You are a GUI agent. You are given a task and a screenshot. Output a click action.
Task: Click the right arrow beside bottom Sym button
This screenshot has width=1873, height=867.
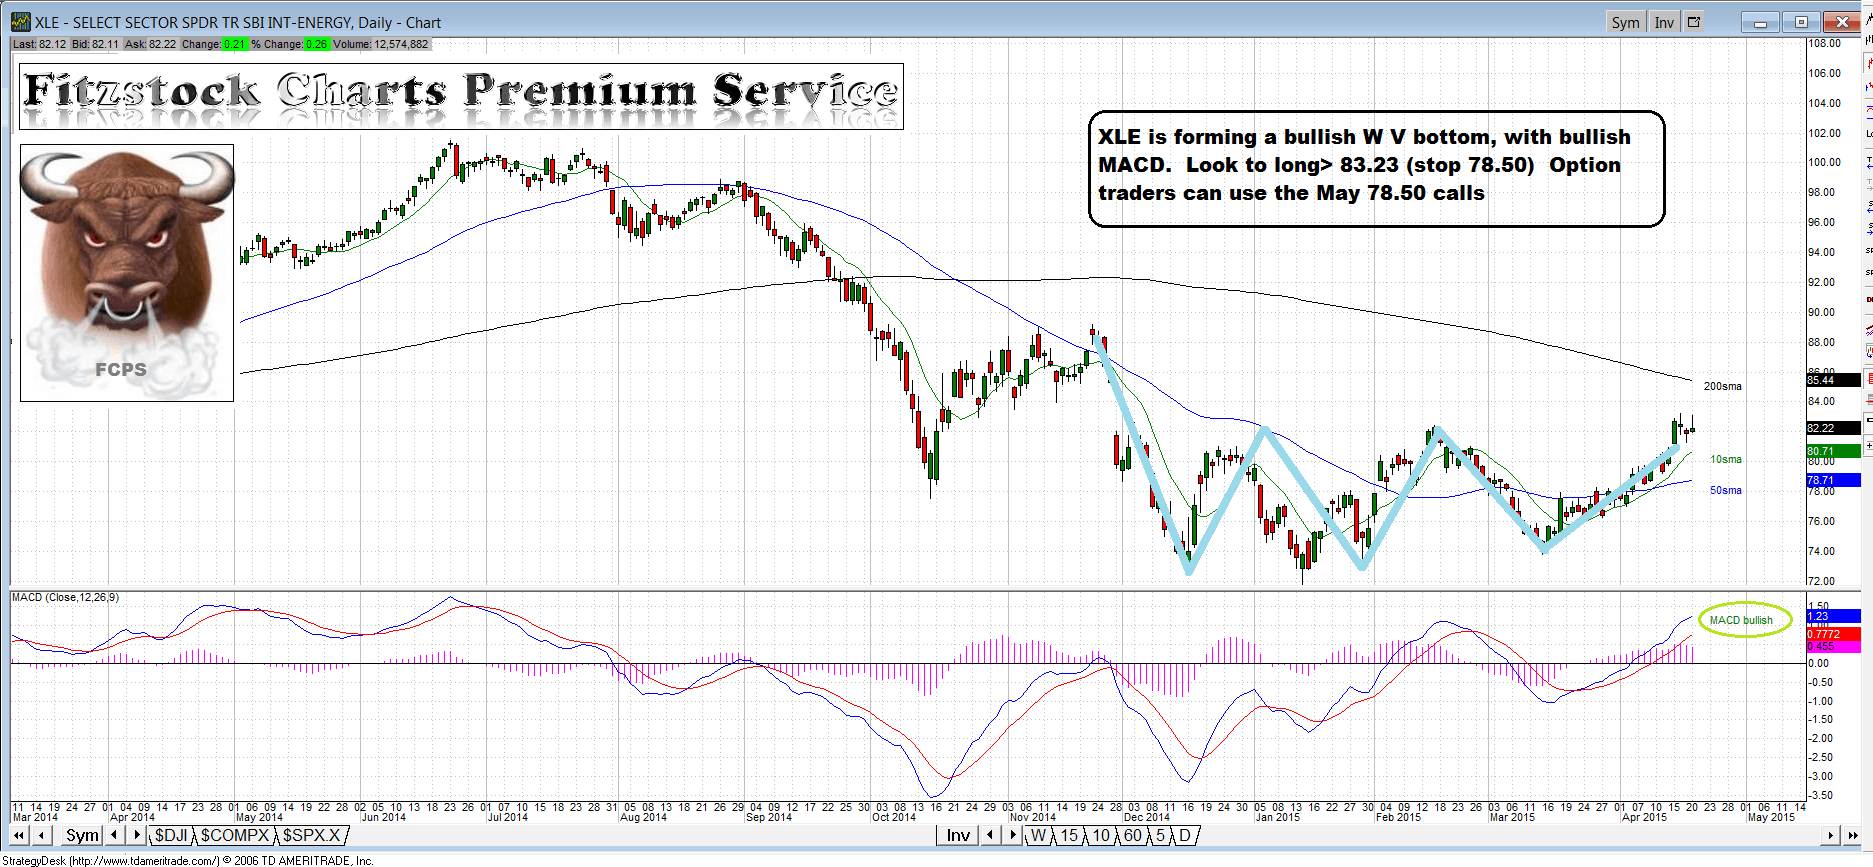point(136,835)
